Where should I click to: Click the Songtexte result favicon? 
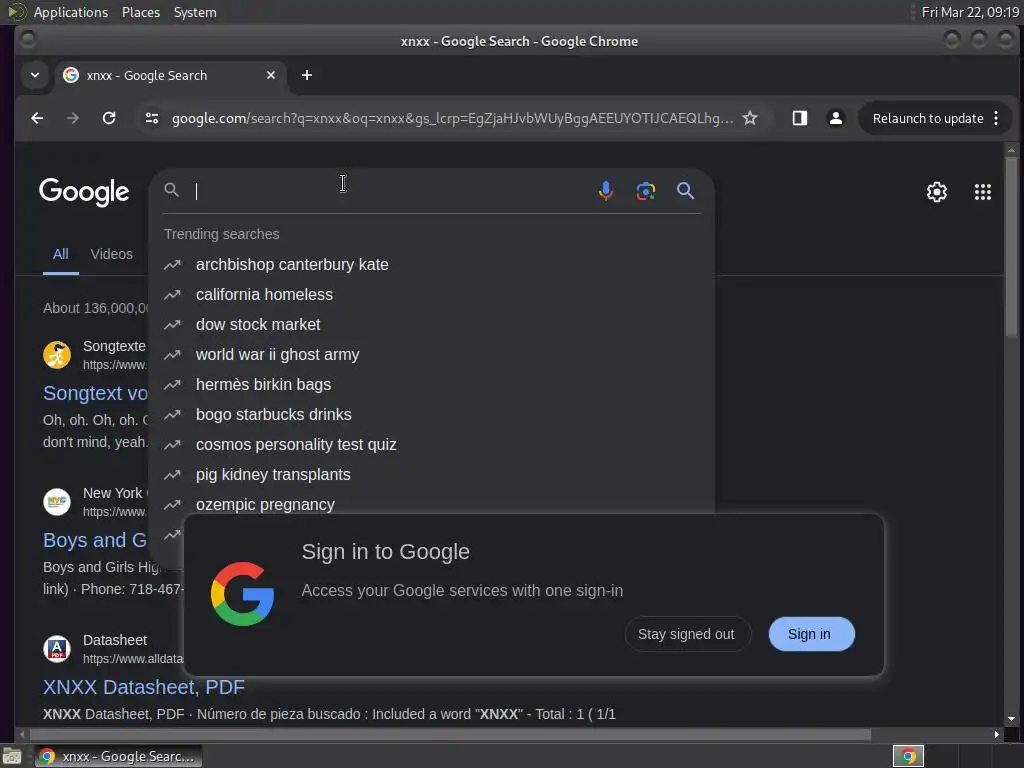pyautogui.click(x=57, y=355)
